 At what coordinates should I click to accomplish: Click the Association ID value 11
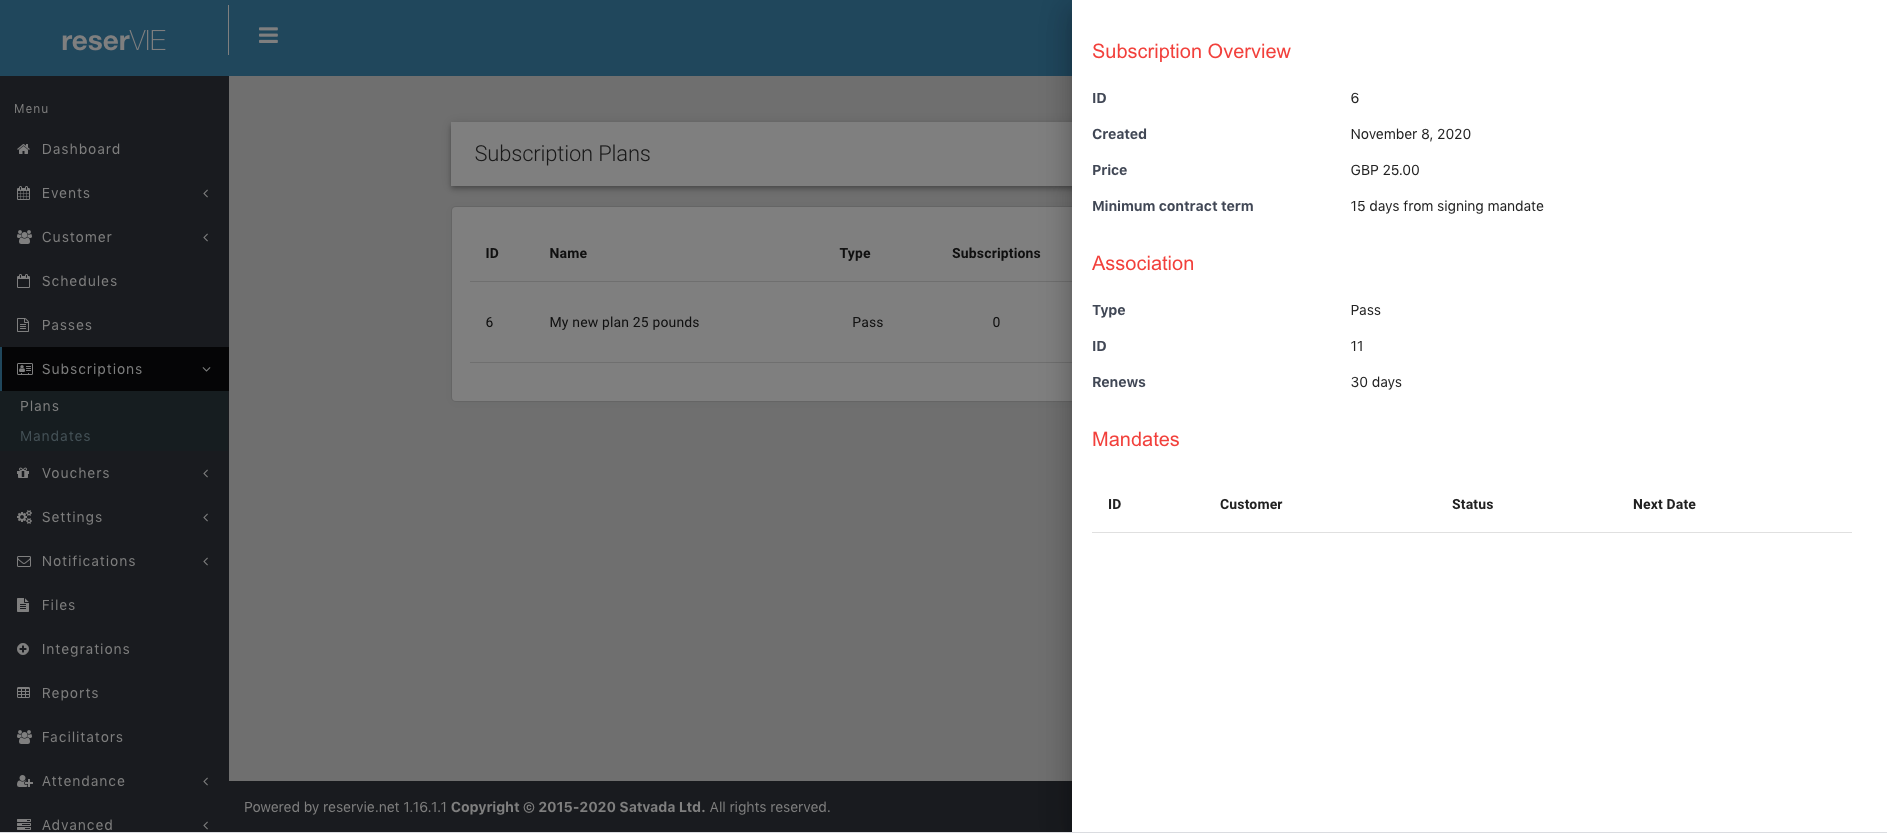point(1357,346)
